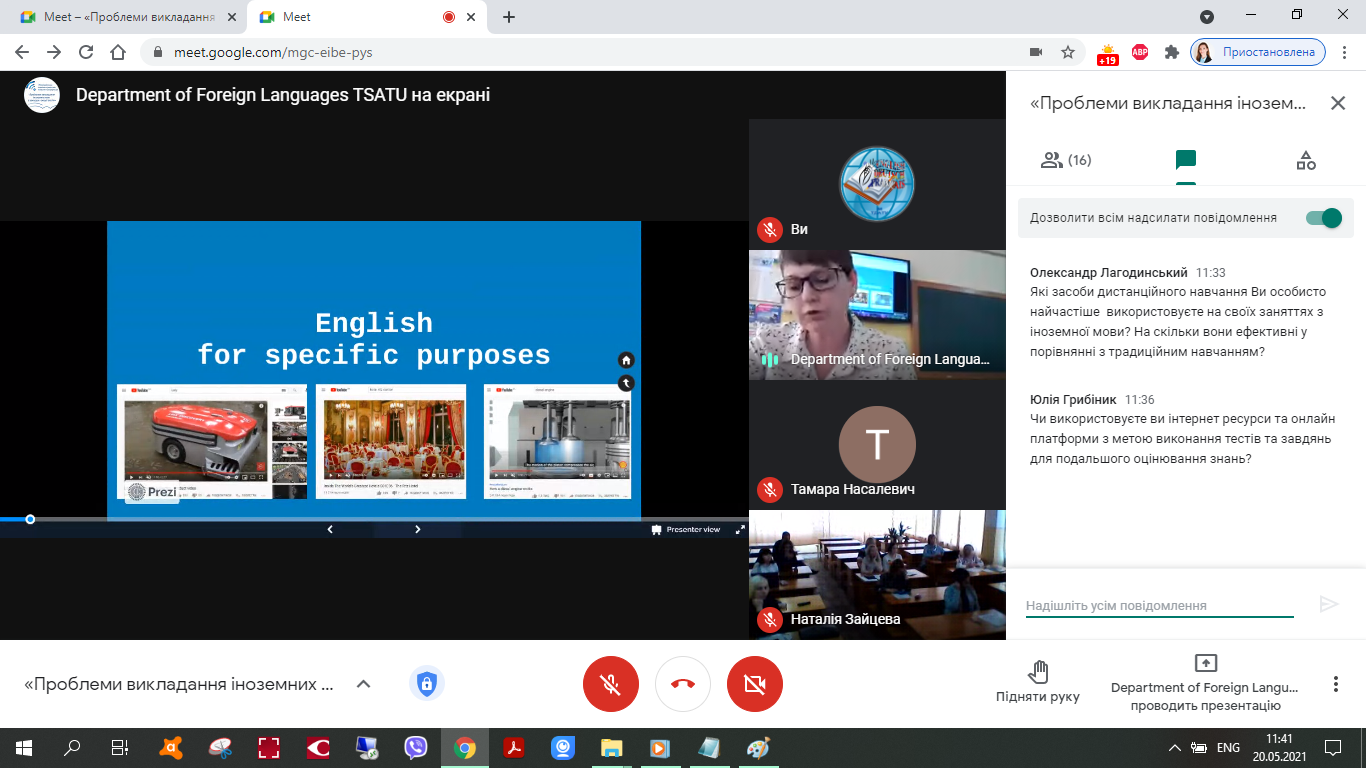Go back with Chrome's back arrow

(22, 52)
